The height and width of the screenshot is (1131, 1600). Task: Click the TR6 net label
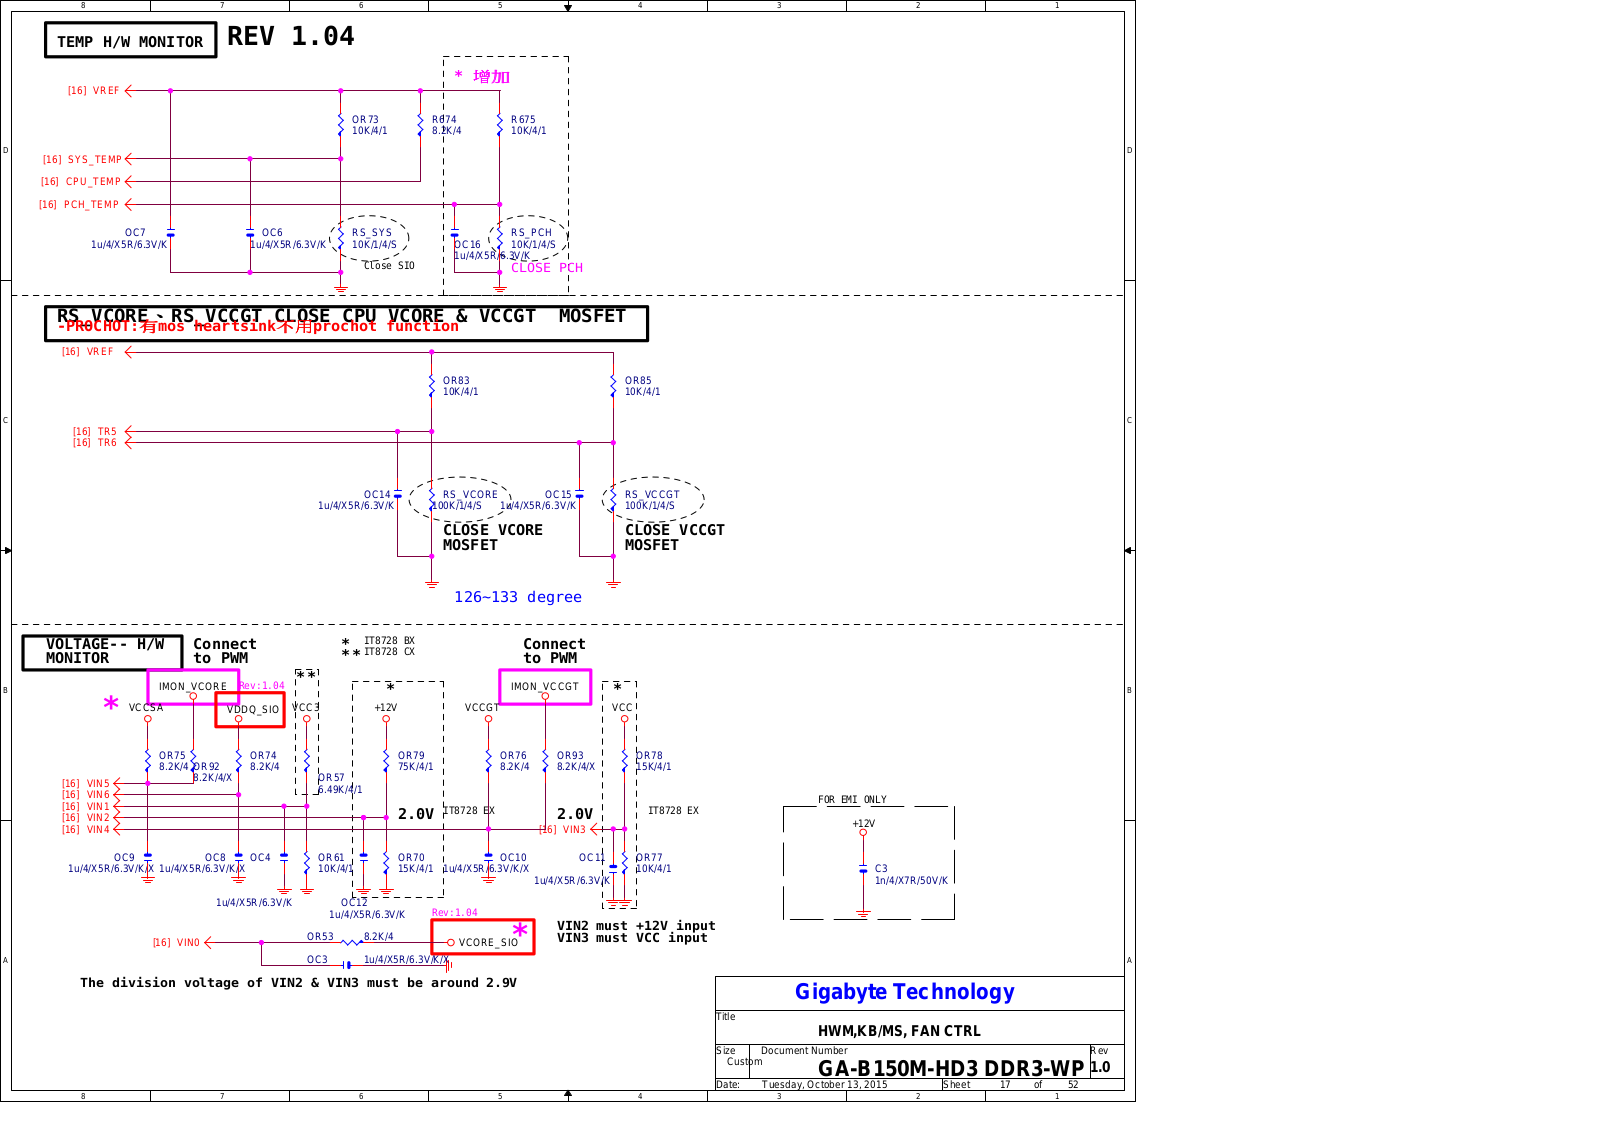[107, 443]
